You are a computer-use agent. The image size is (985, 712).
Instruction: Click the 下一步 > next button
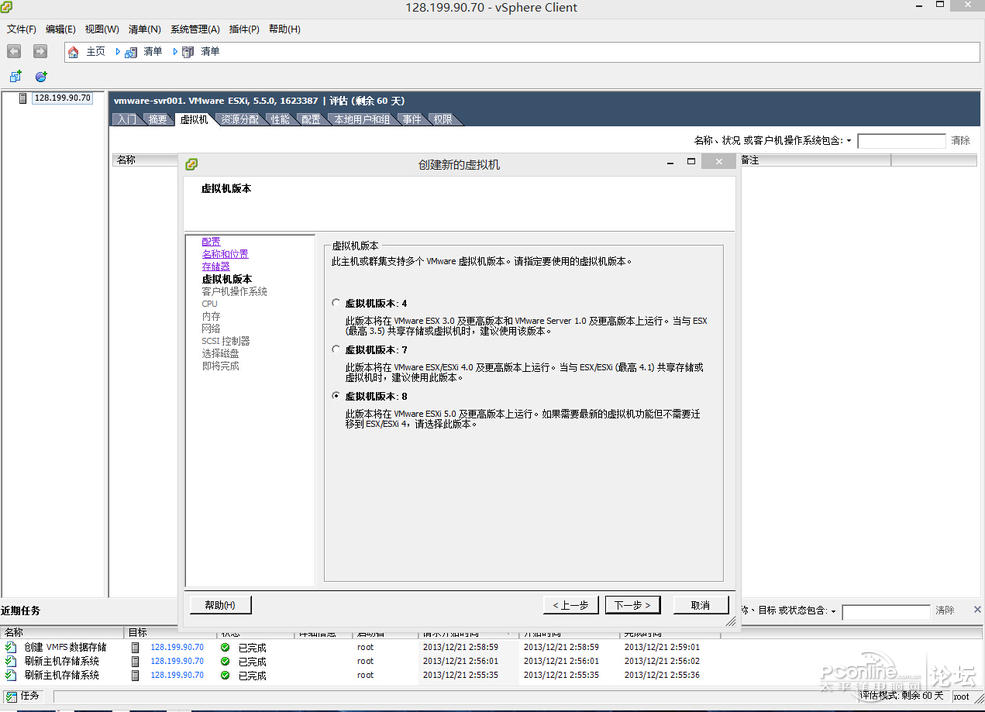[633, 605]
